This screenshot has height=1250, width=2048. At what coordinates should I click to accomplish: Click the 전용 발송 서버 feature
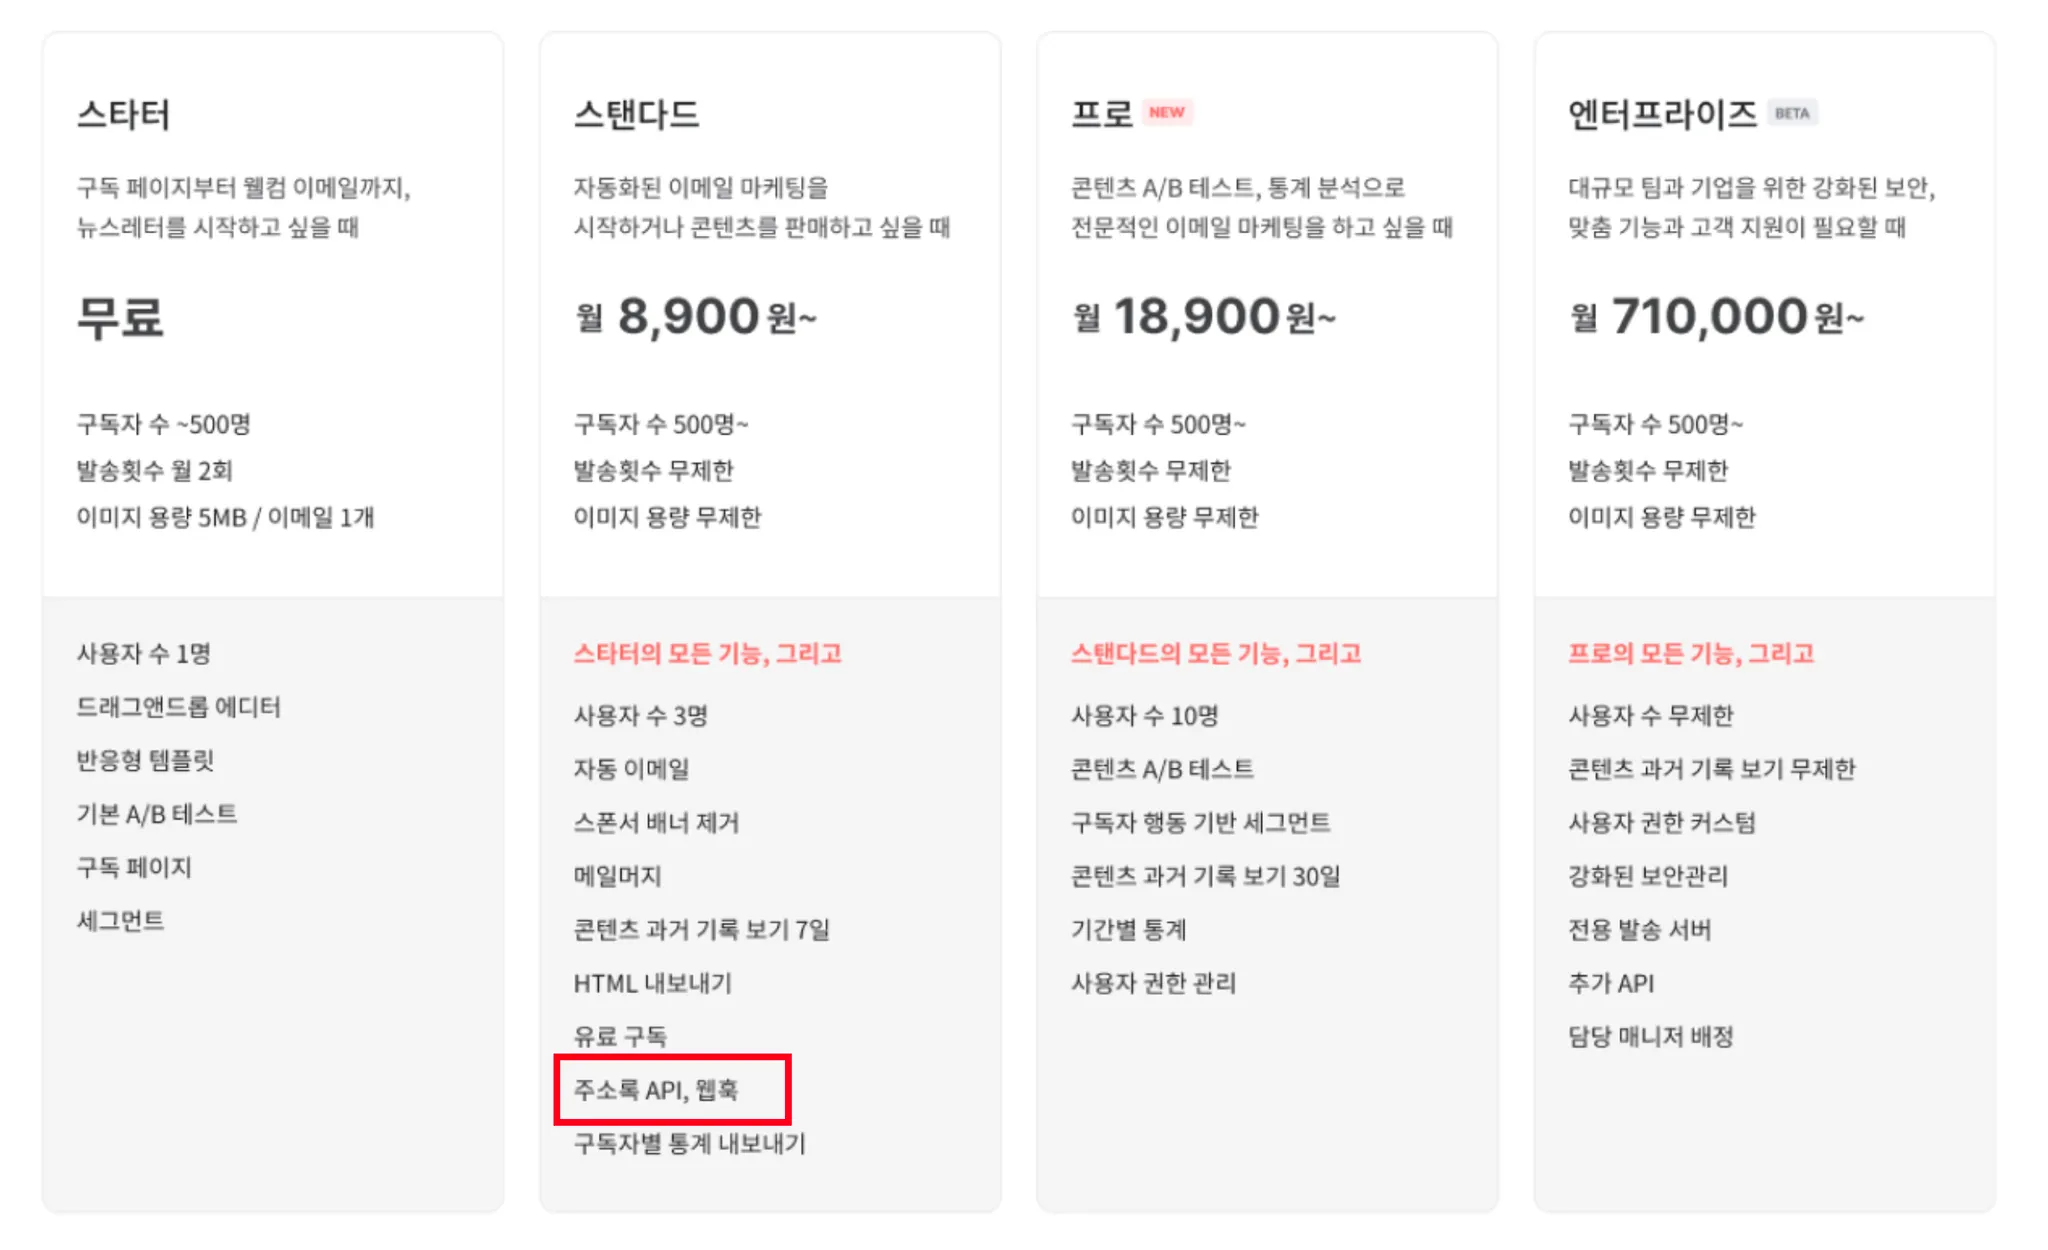(x=1639, y=930)
